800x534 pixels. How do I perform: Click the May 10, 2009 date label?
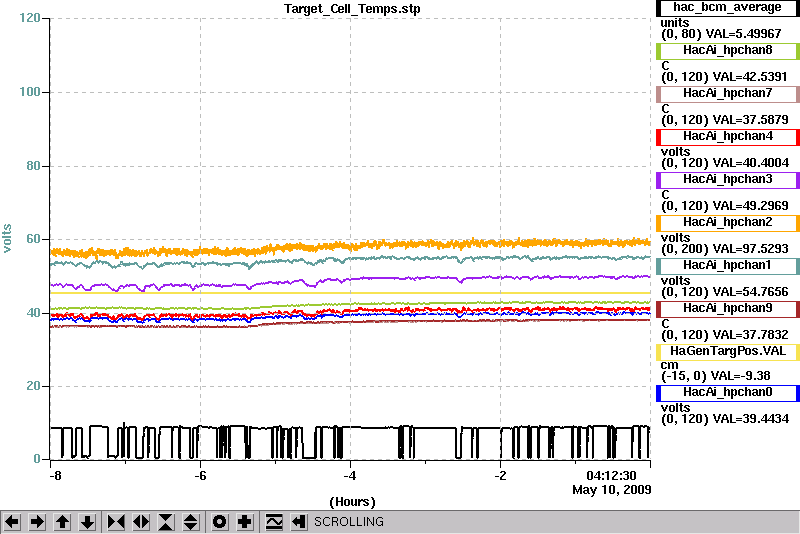[x=612, y=490]
